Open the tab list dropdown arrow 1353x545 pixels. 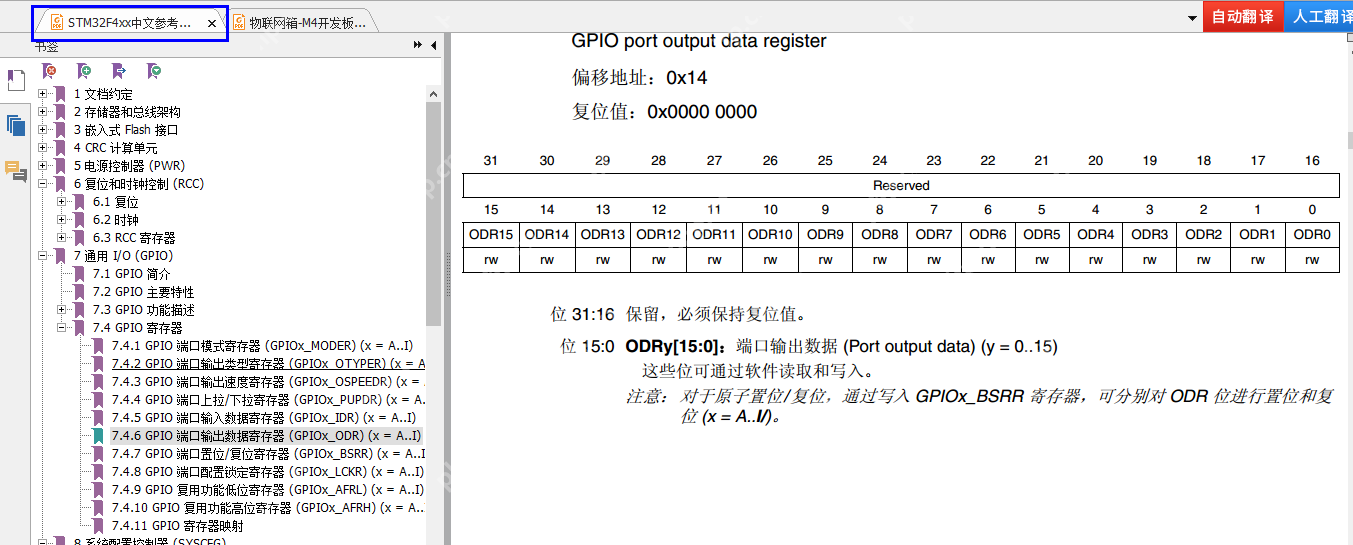(1192, 18)
